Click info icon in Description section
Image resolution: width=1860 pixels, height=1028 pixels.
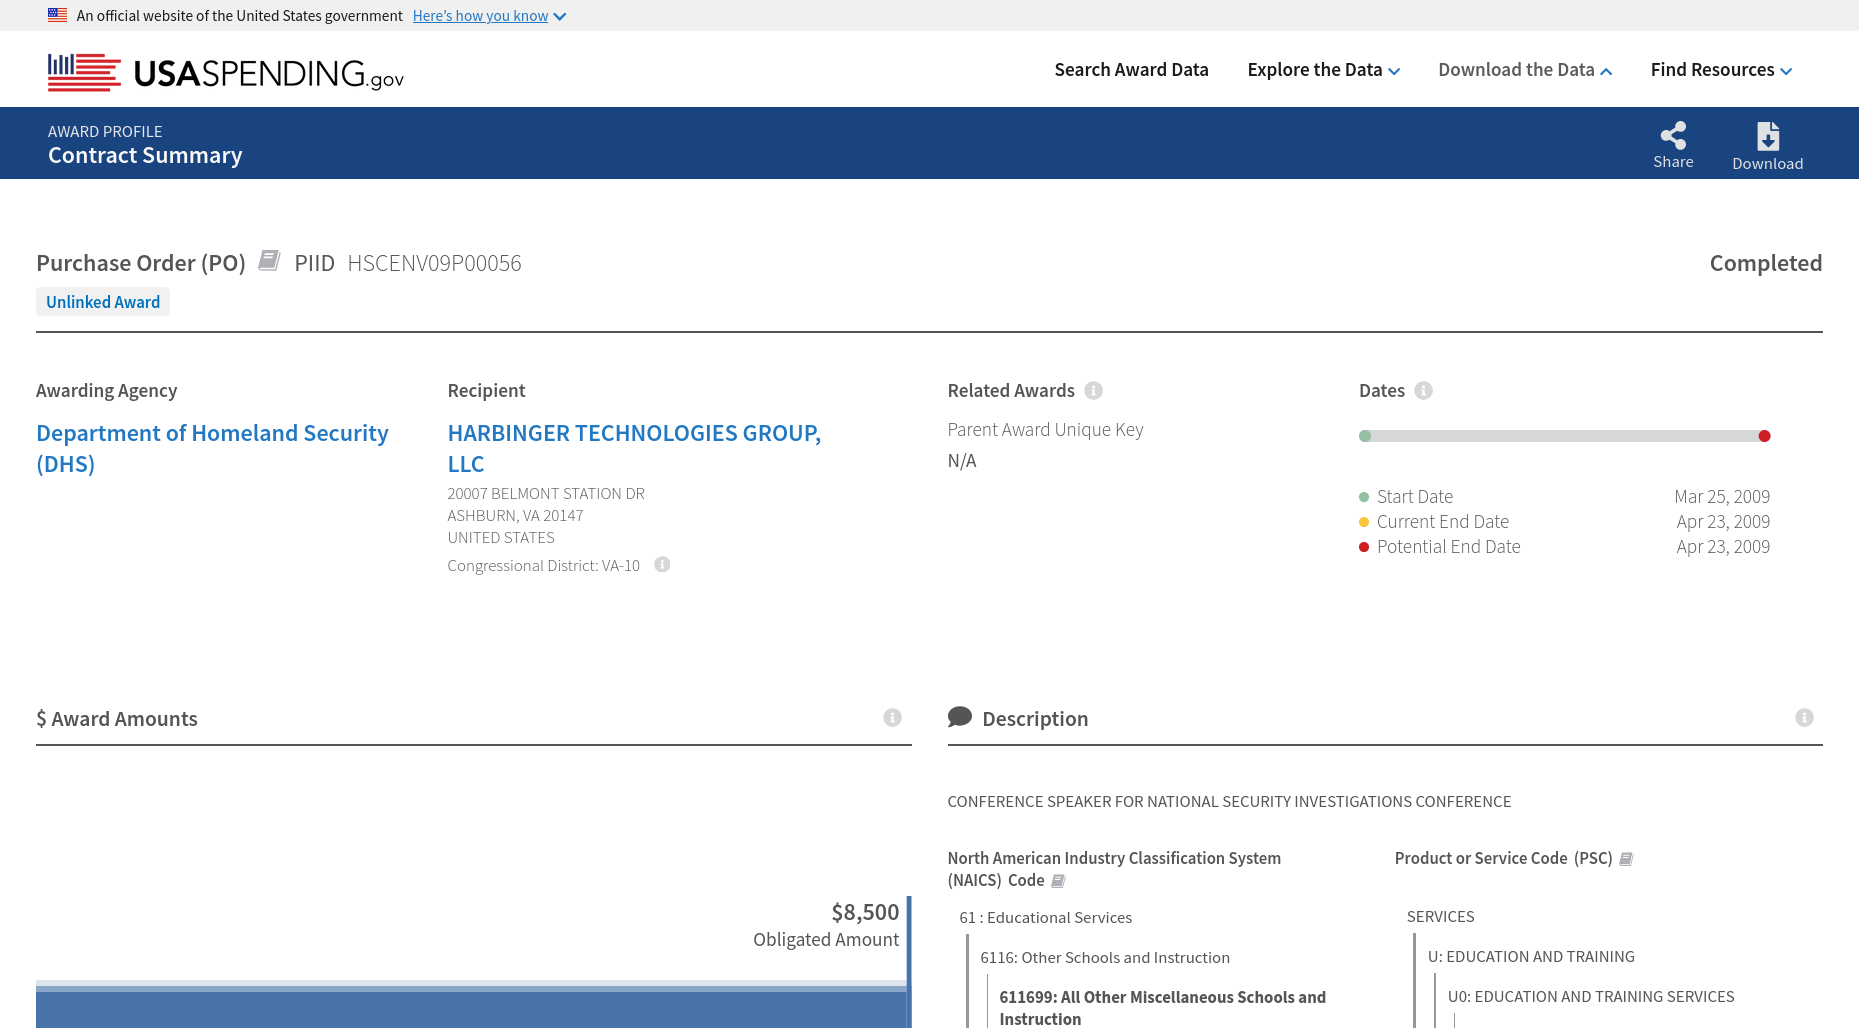[1805, 717]
